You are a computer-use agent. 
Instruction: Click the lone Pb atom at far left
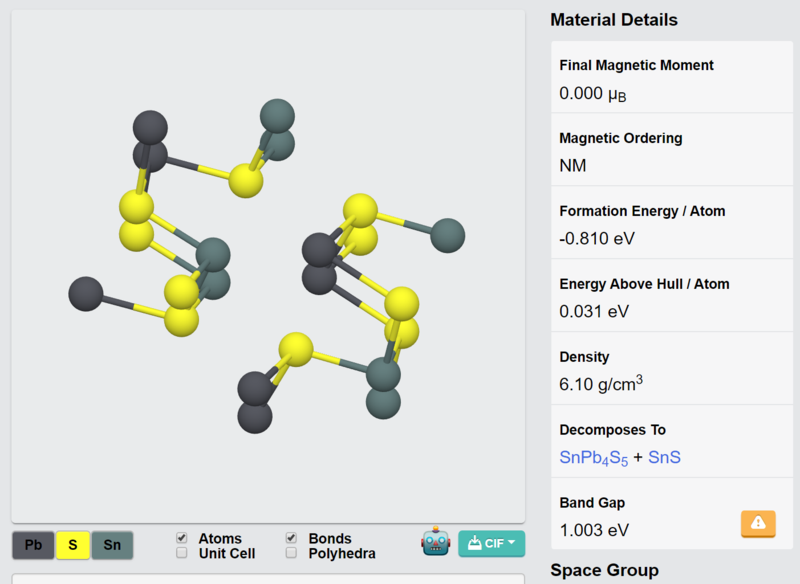coord(86,294)
